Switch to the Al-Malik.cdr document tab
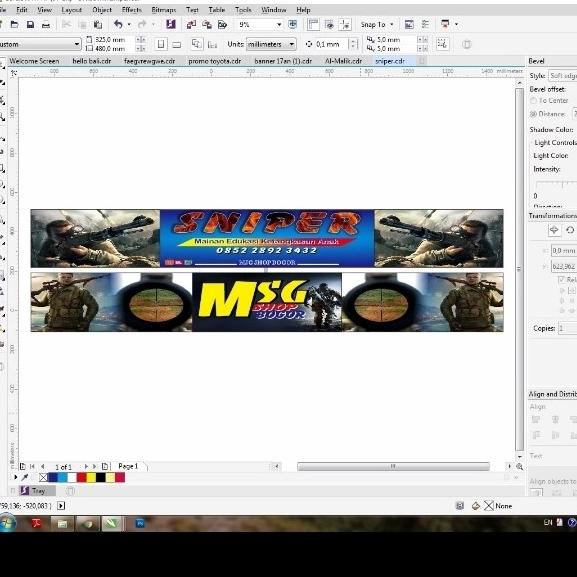This screenshot has width=577, height=577. coord(343,61)
